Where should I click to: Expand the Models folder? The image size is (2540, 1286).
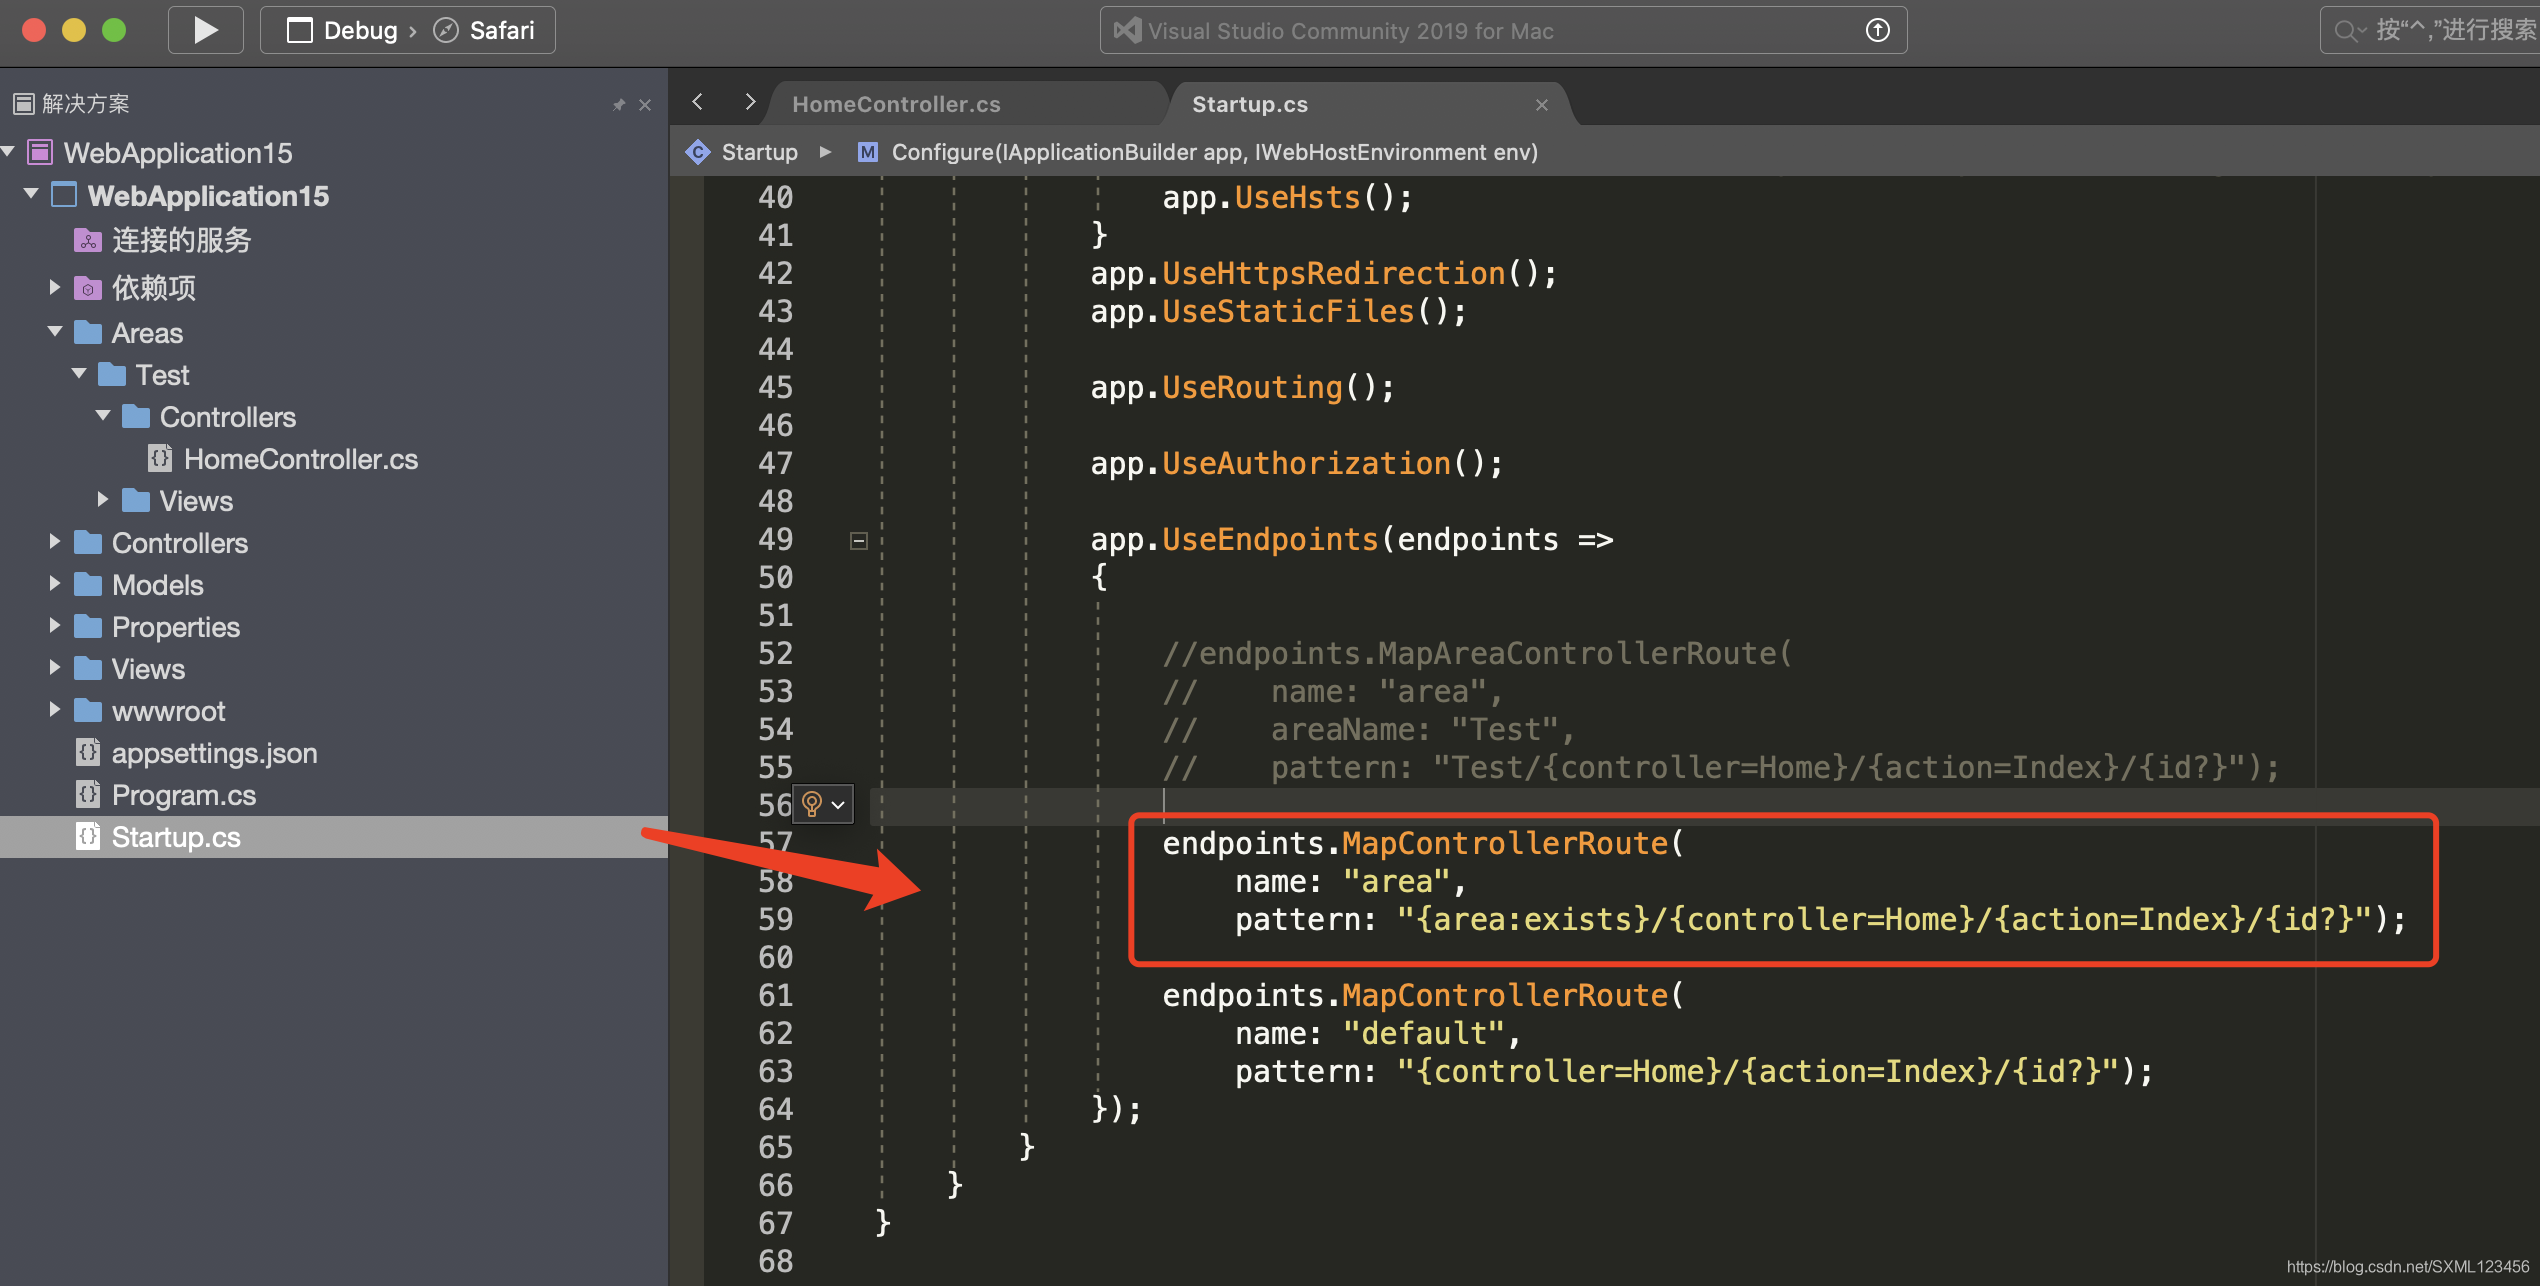pos(55,584)
